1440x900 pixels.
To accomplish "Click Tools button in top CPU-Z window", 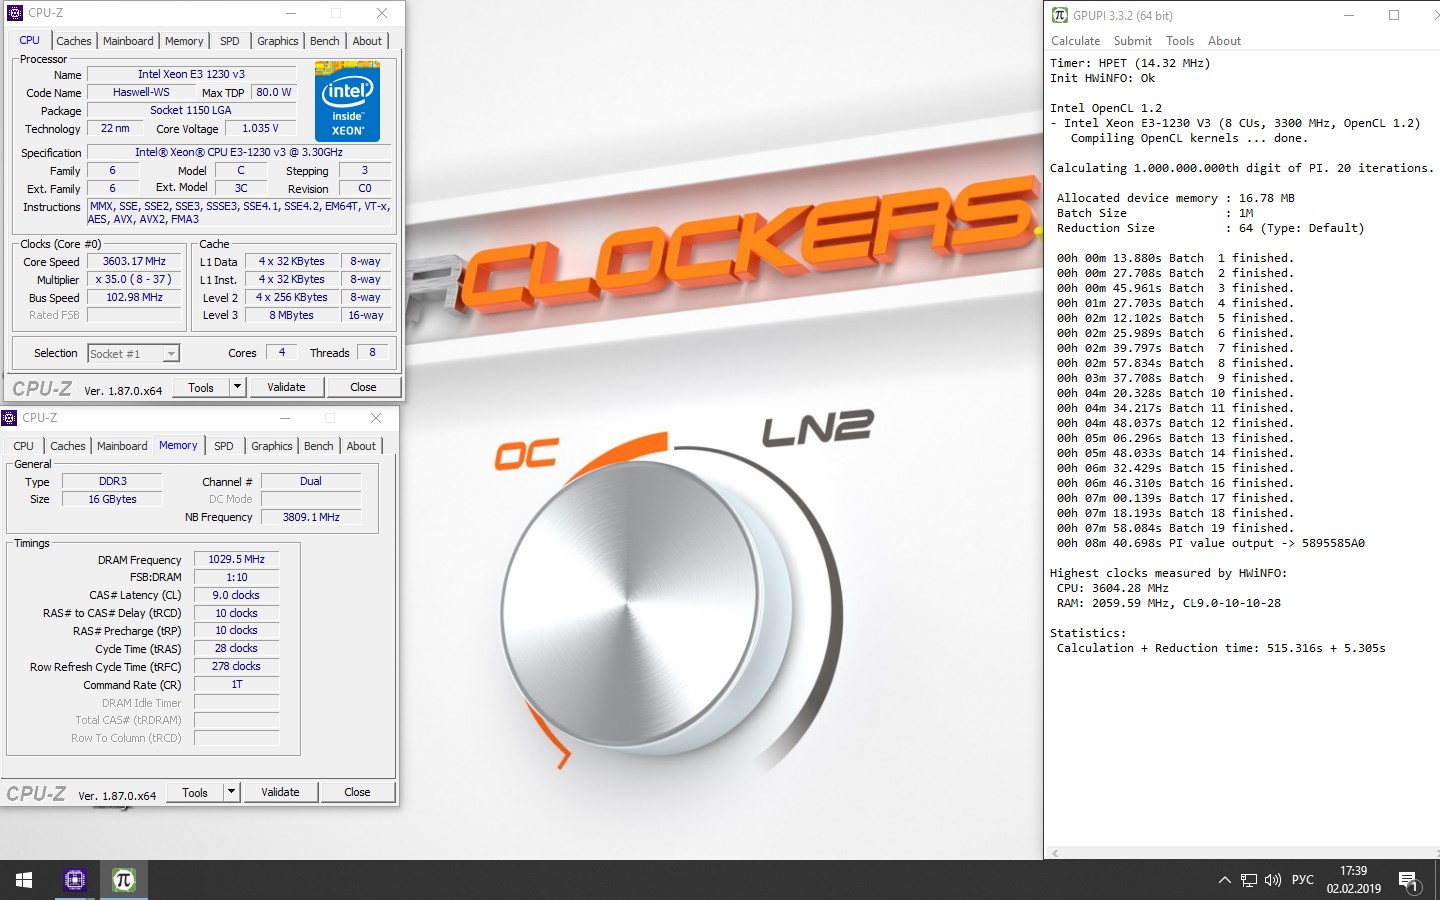I will 201,387.
